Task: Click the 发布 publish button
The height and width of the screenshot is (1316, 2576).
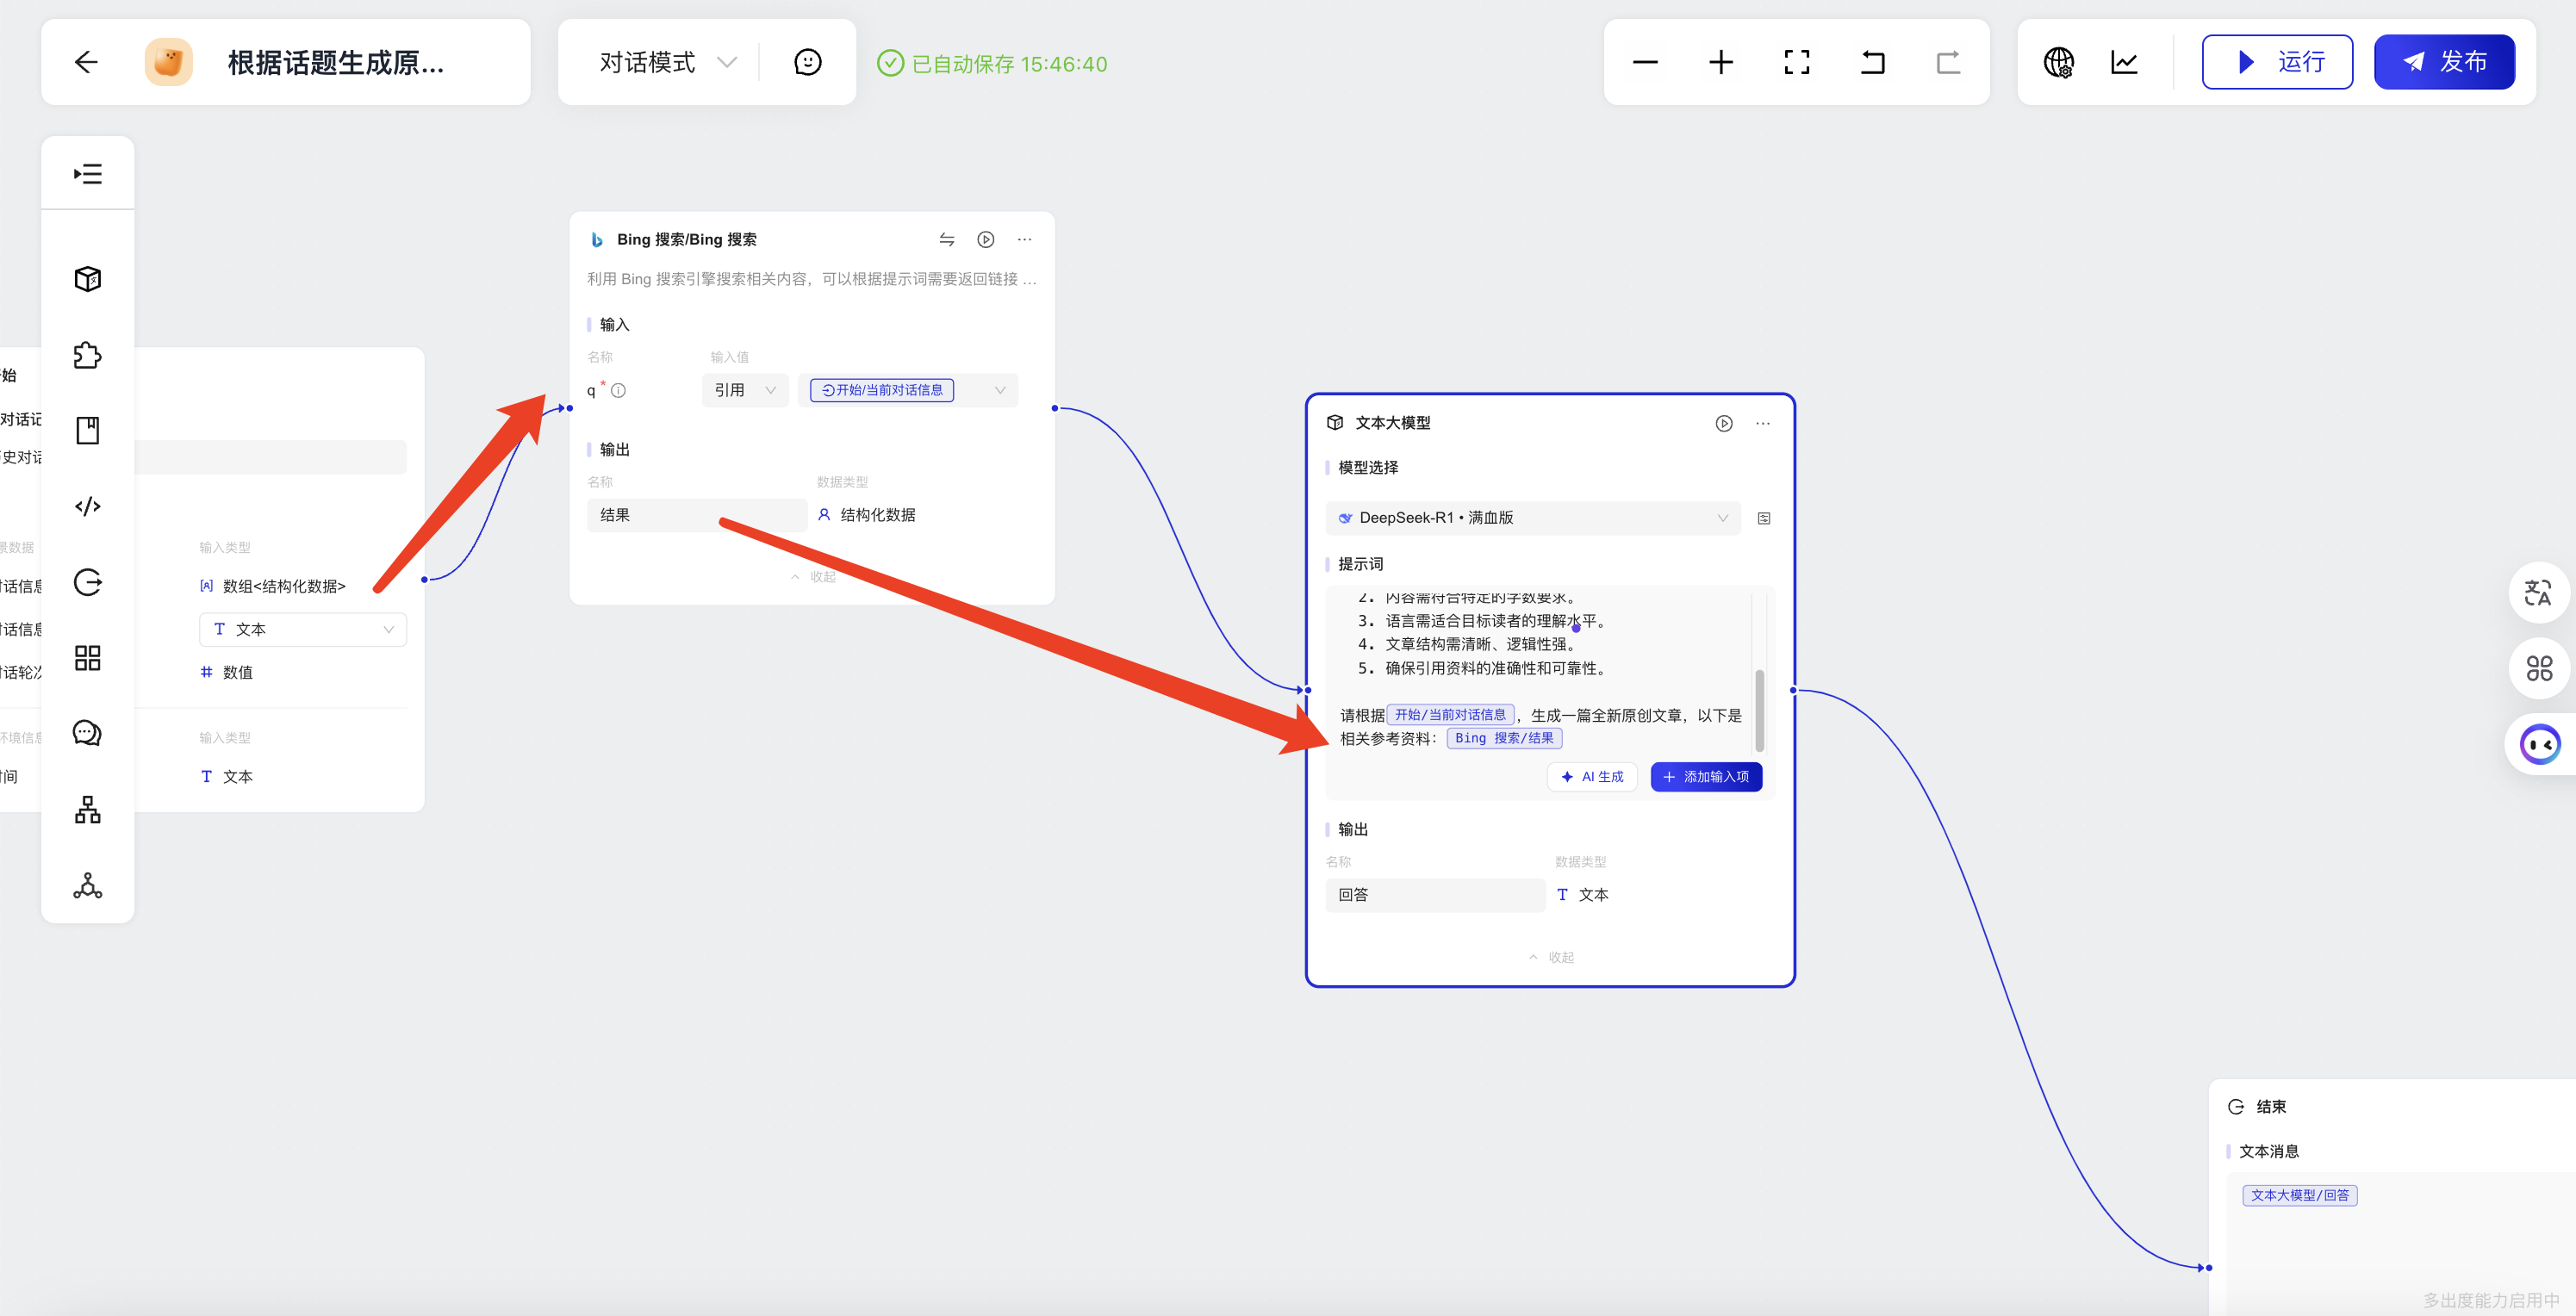Action: 2443,62
